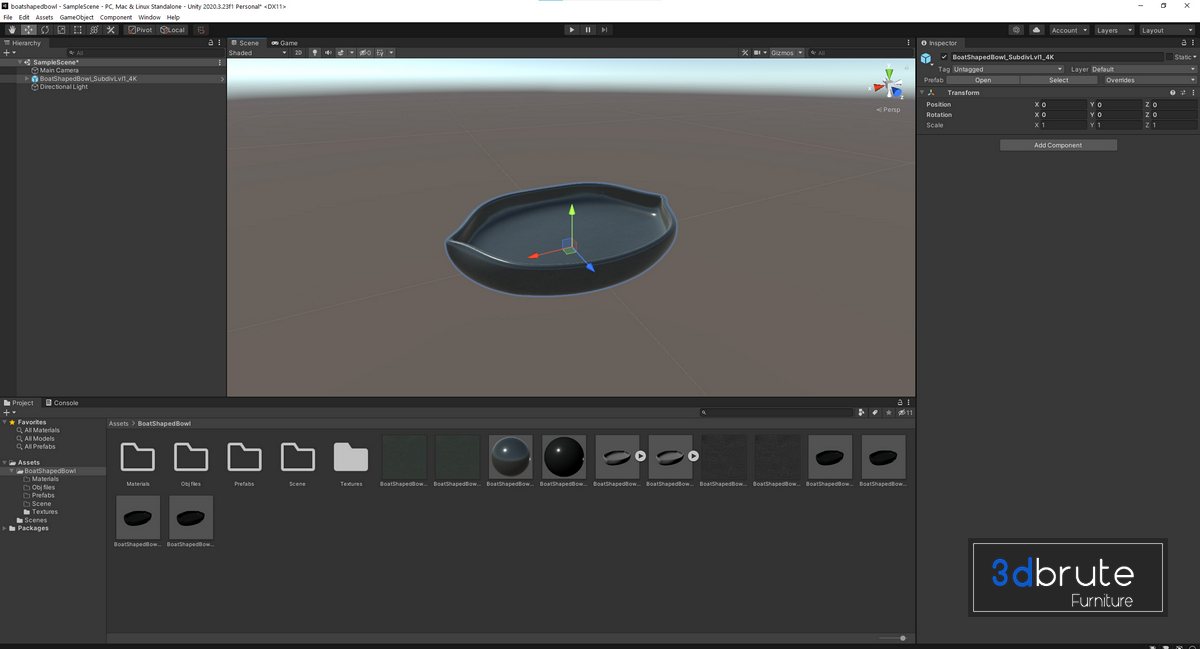Open the Layers dropdown
The height and width of the screenshot is (649, 1200).
coord(1113,30)
